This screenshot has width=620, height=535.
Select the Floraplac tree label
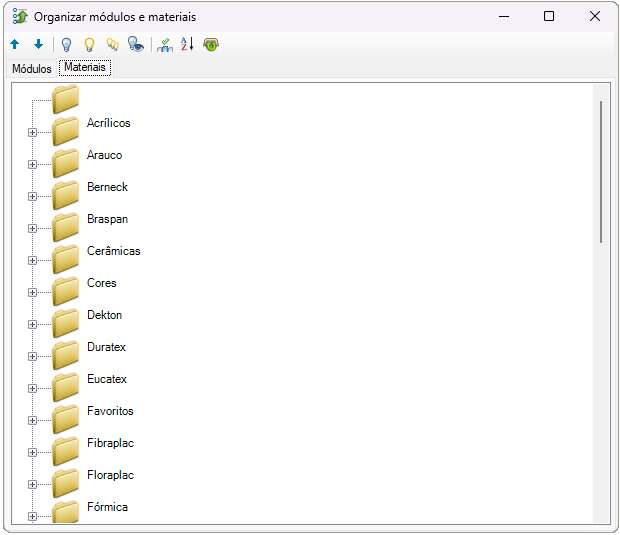tap(110, 475)
